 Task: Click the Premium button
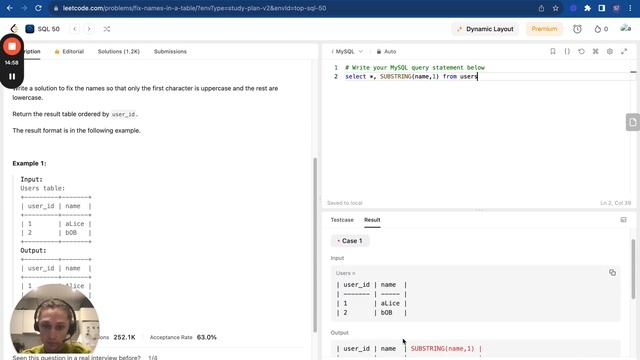[x=544, y=29]
